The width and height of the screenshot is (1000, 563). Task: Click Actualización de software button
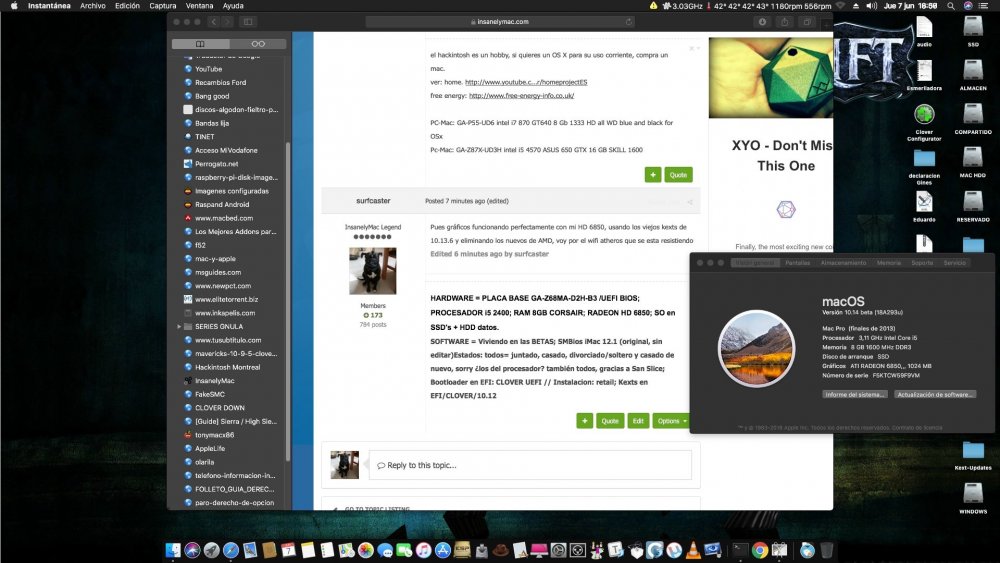point(935,395)
